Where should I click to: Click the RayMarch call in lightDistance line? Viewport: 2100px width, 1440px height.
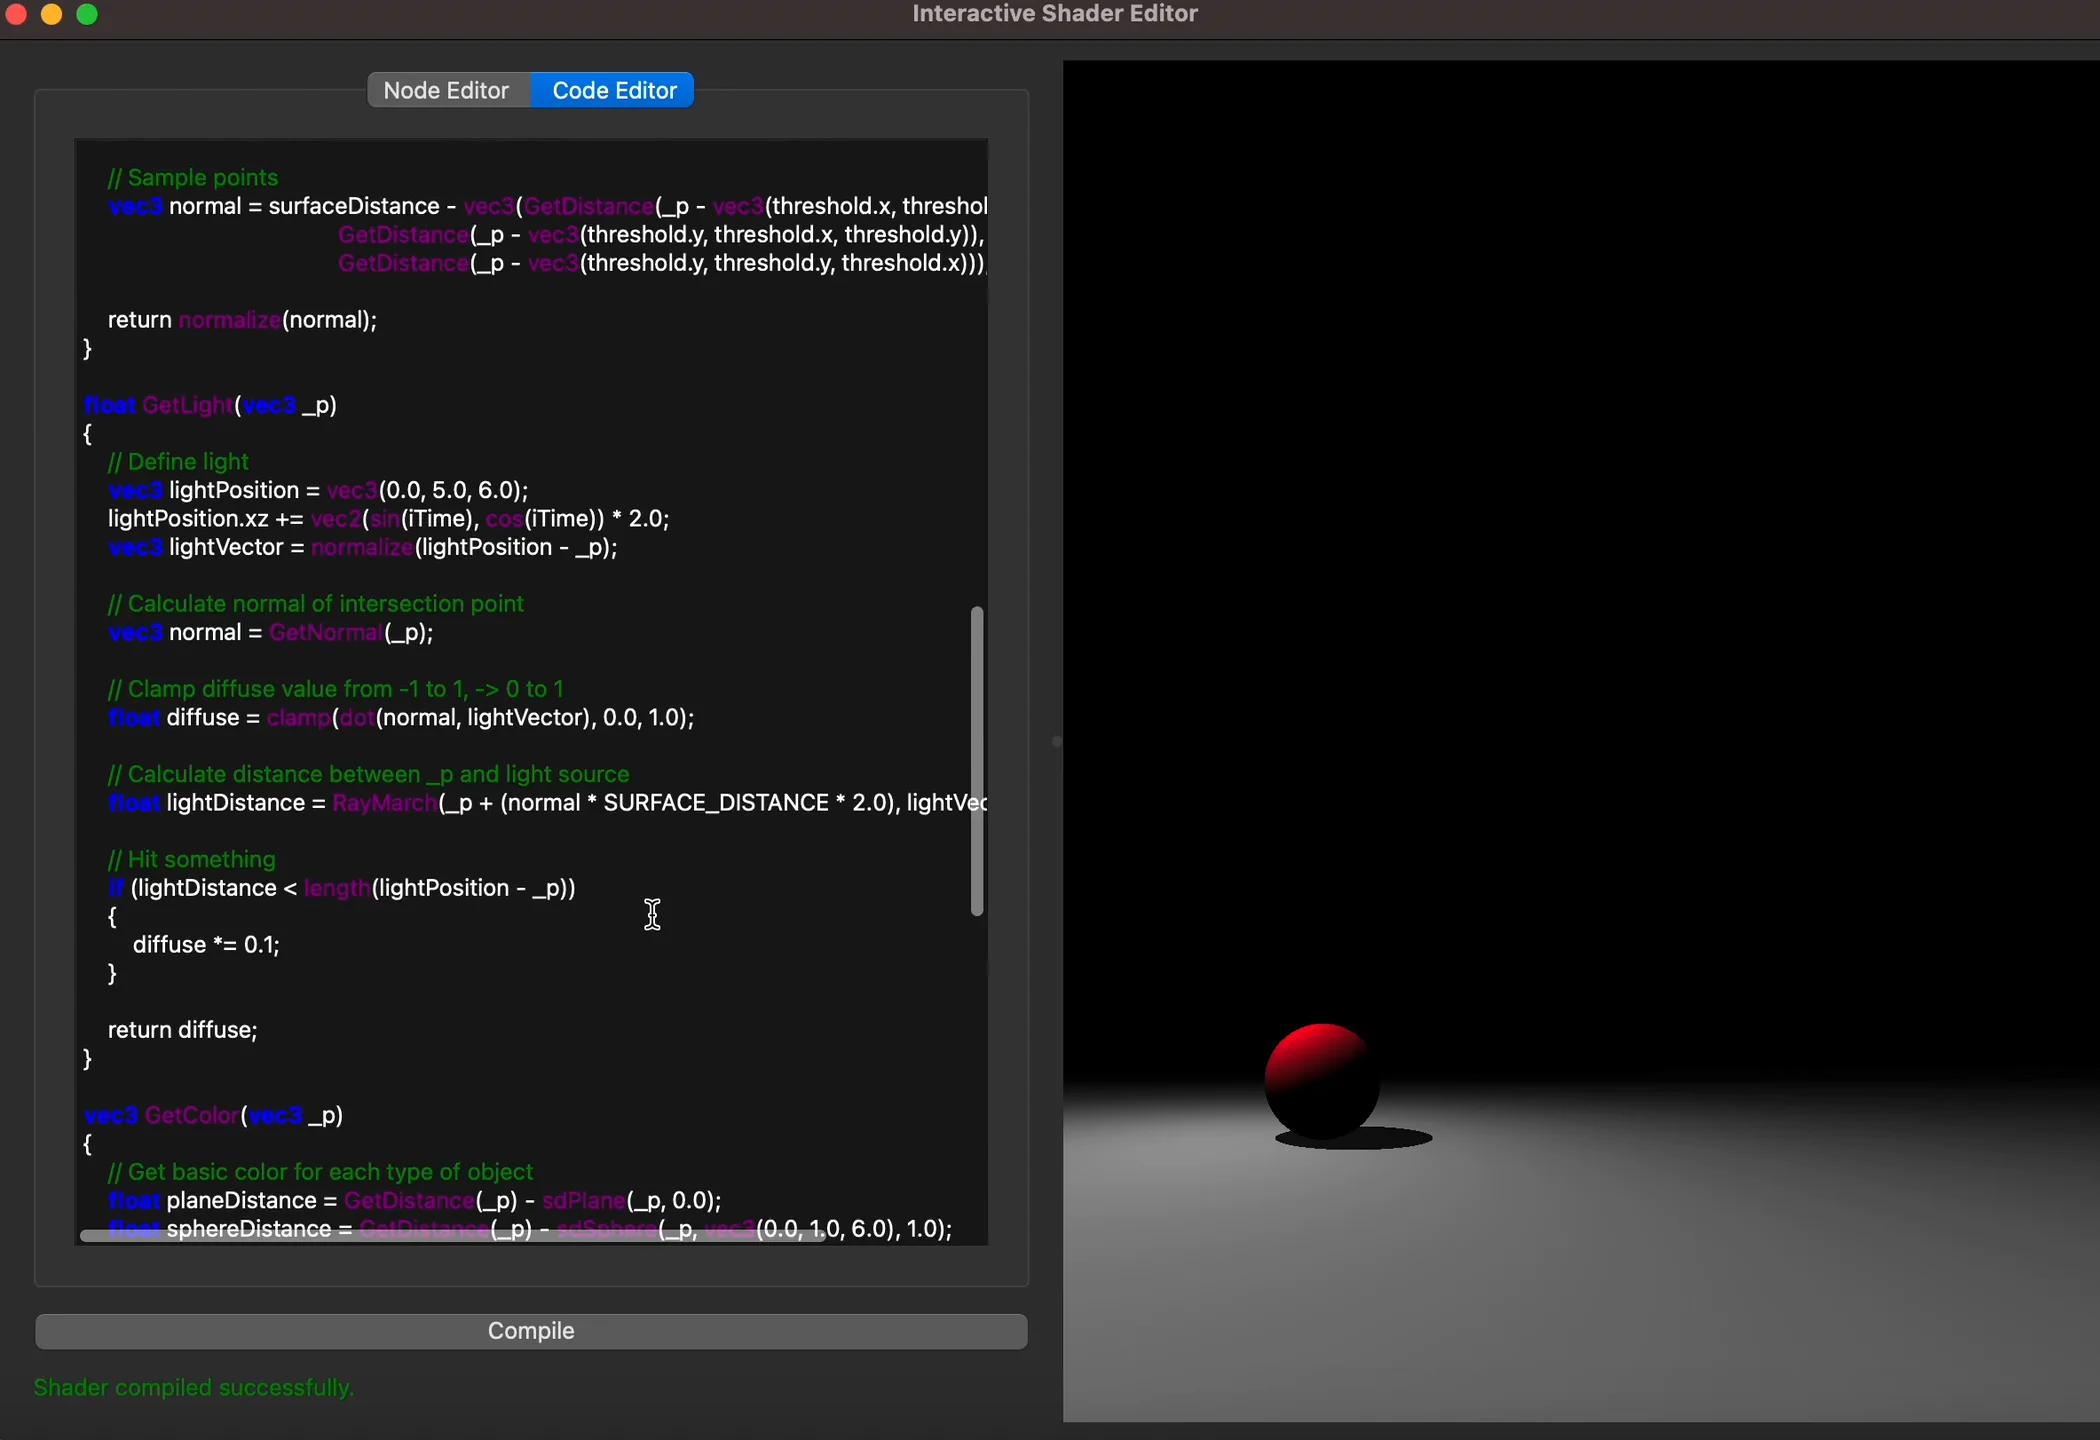(385, 803)
